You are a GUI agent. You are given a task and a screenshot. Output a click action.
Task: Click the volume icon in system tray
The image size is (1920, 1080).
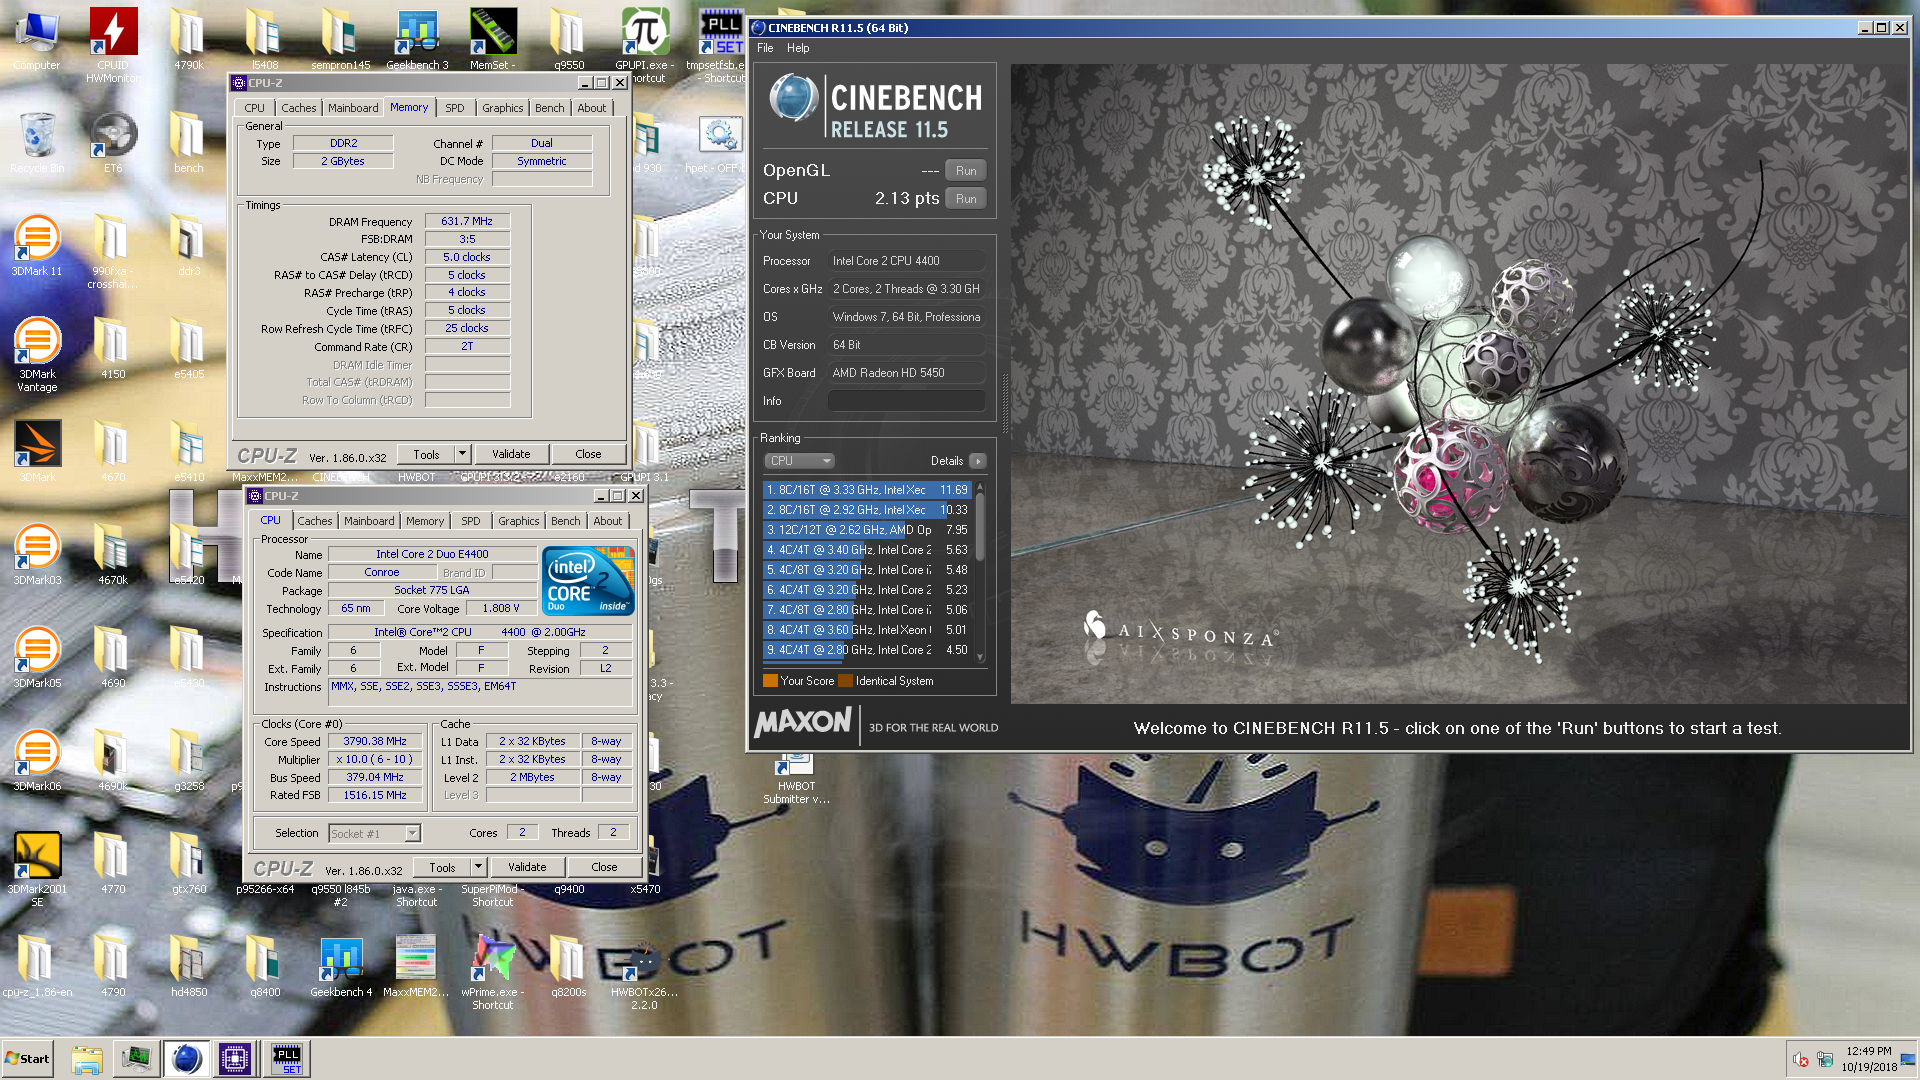(x=1801, y=1060)
